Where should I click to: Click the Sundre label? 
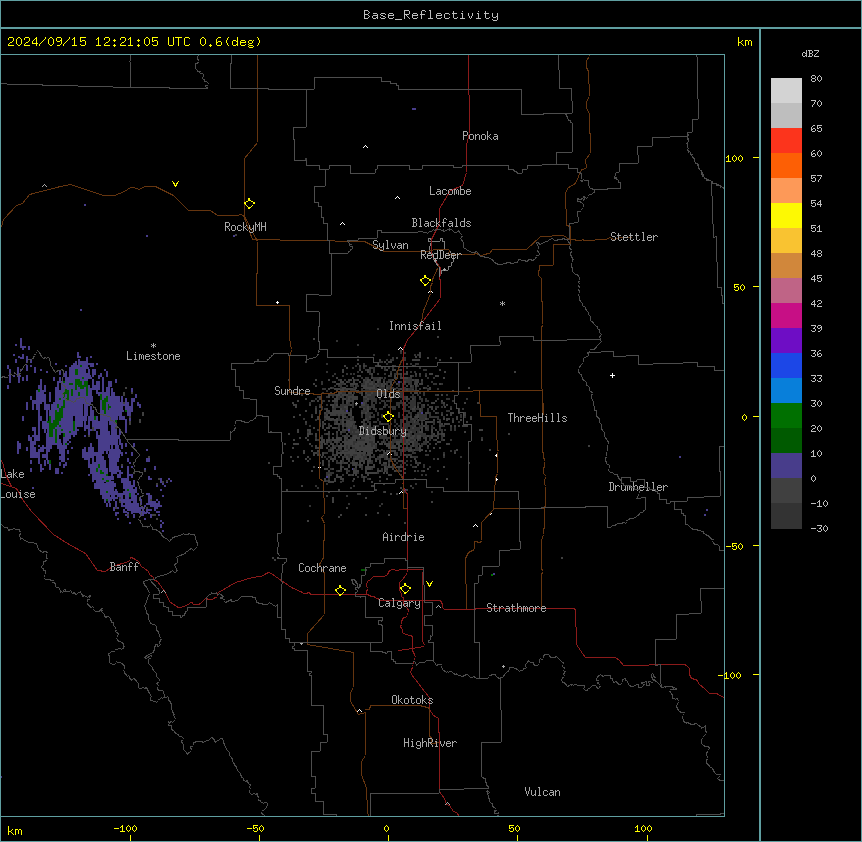292,391
